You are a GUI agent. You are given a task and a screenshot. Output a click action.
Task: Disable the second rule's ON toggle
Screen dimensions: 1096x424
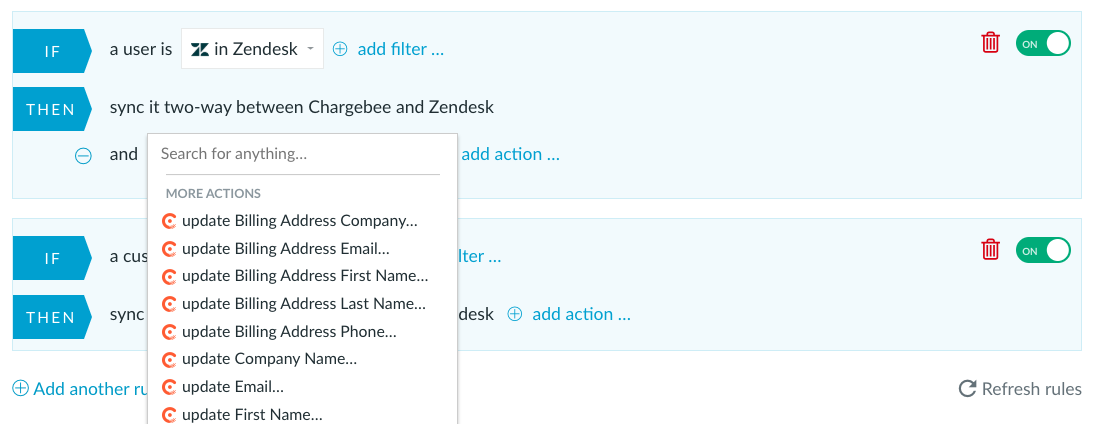pyautogui.click(x=1044, y=250)
